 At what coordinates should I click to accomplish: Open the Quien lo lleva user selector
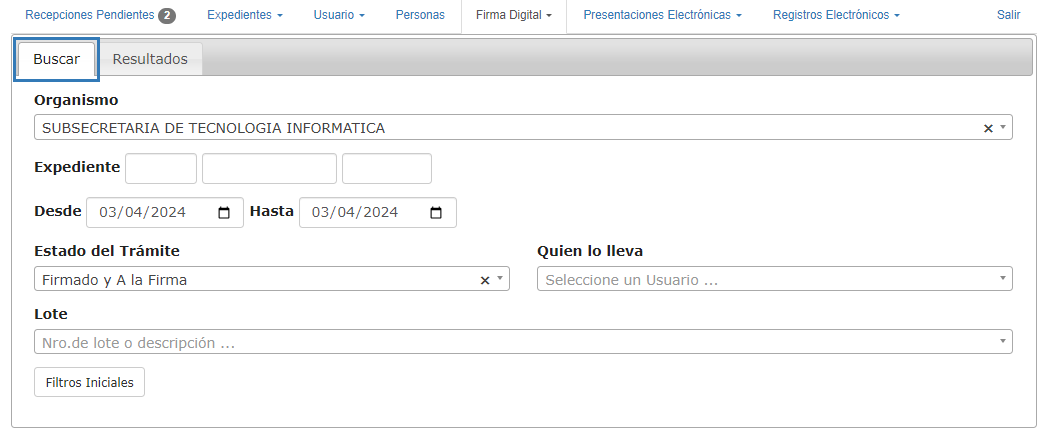(774, 280)
